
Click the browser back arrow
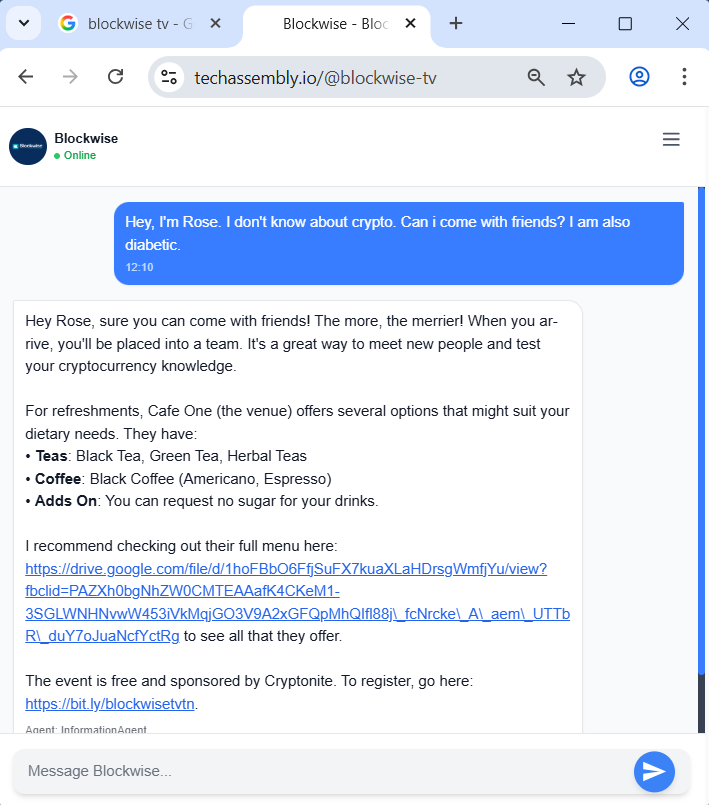(26, 76)
